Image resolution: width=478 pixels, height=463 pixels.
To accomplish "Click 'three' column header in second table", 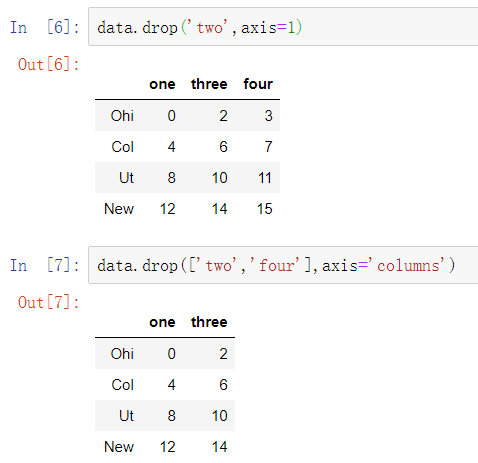I will [209, 322].
